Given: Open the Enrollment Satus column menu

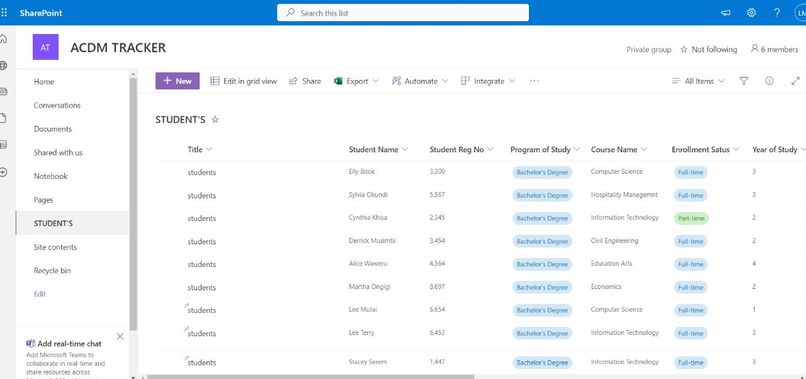Looking at the screenshot, I should coord(705,150).
